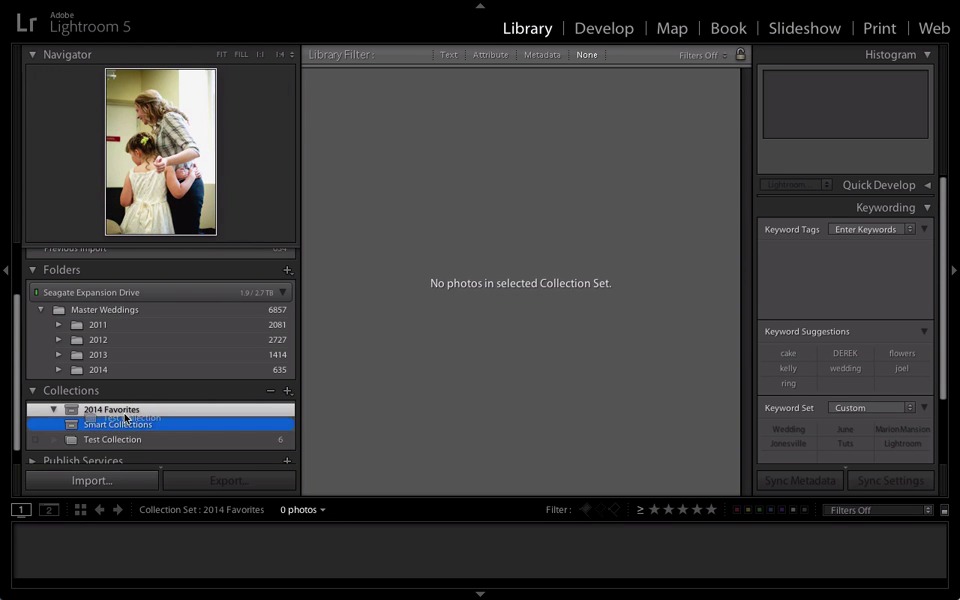Go forward with right arrow icon
The width and height of the screenshot is (960, 600).
(118, 510)
